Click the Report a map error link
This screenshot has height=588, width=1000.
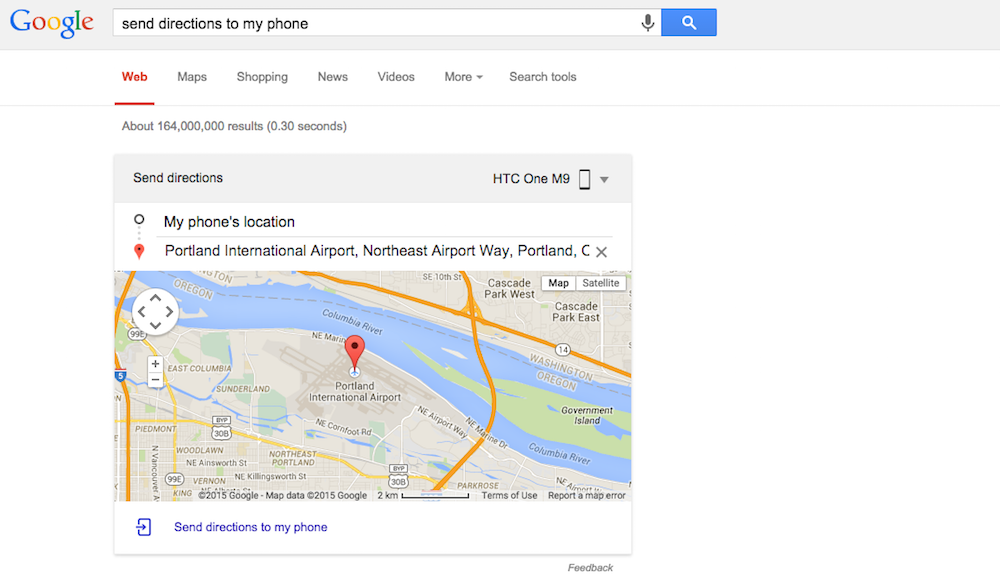pyautogui.click(x=587, y=495)
